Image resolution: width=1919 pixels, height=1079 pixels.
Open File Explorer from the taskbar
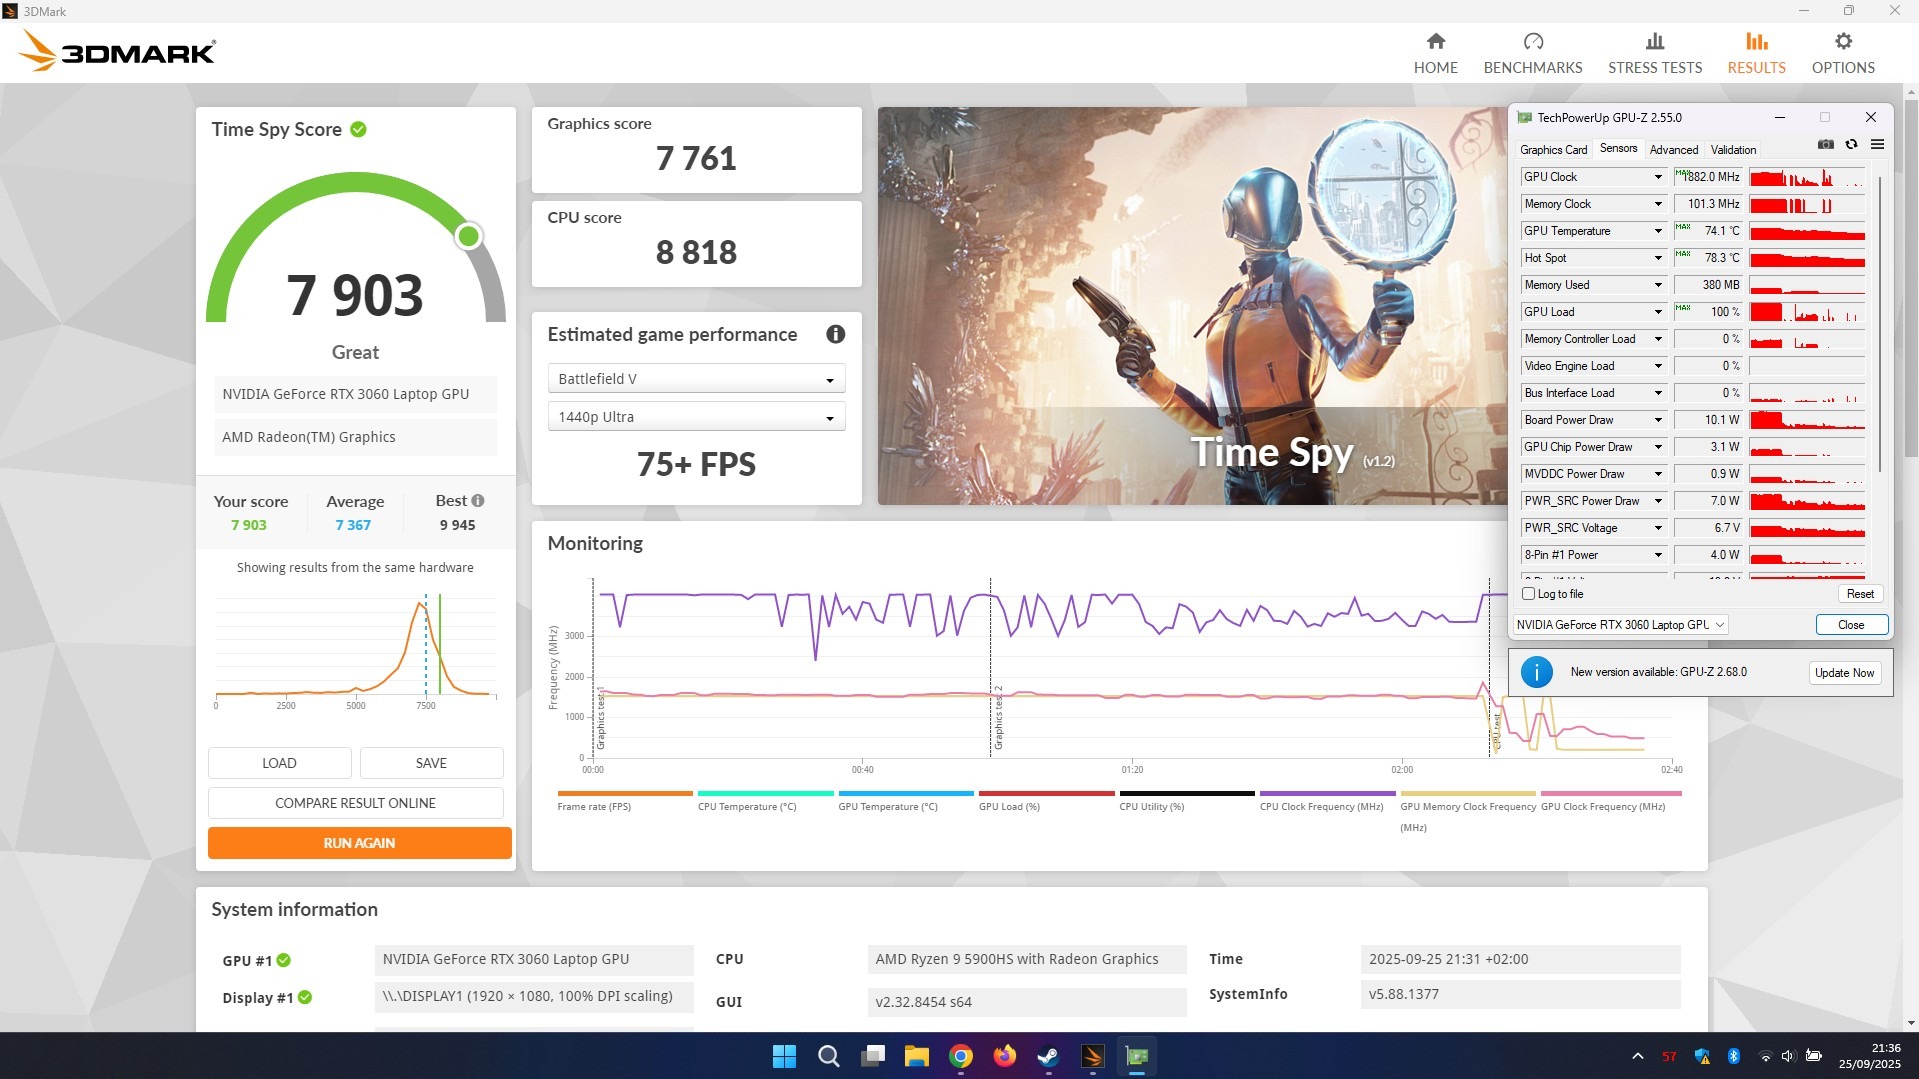916,1056
